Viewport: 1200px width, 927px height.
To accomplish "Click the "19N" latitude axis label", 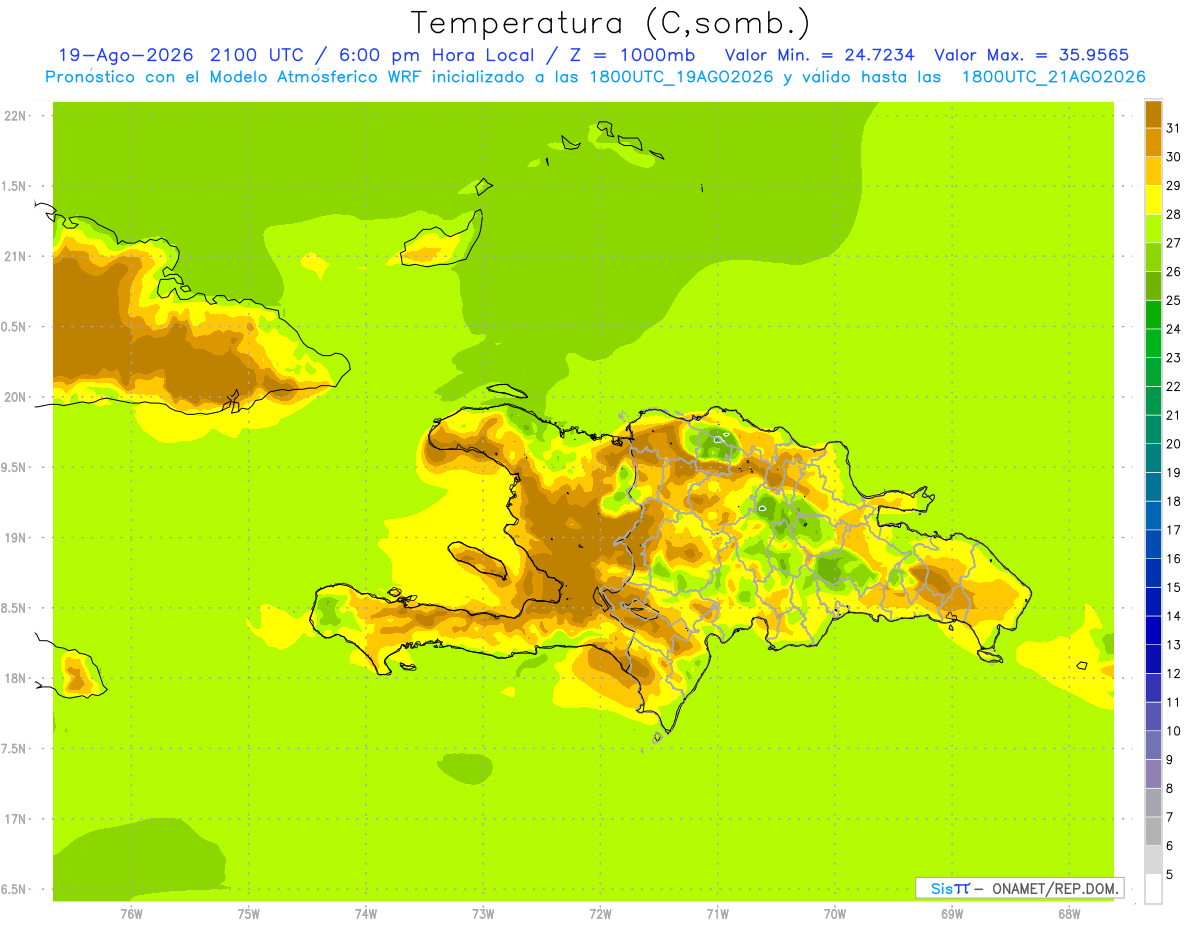I will click(15, 537).
